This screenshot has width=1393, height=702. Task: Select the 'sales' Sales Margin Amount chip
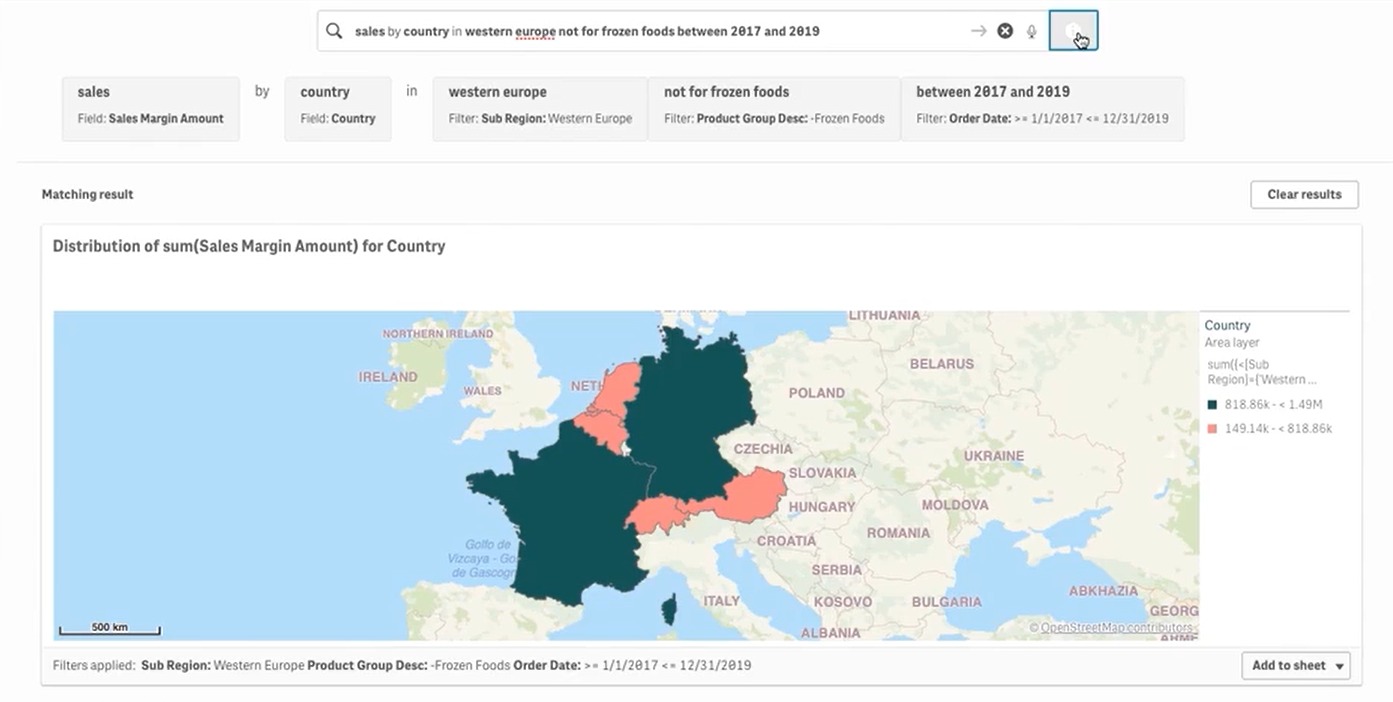151,109
